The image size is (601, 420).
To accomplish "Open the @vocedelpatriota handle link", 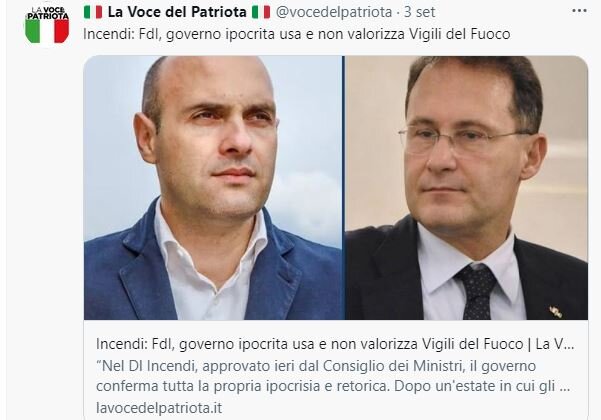I will 334,12.
